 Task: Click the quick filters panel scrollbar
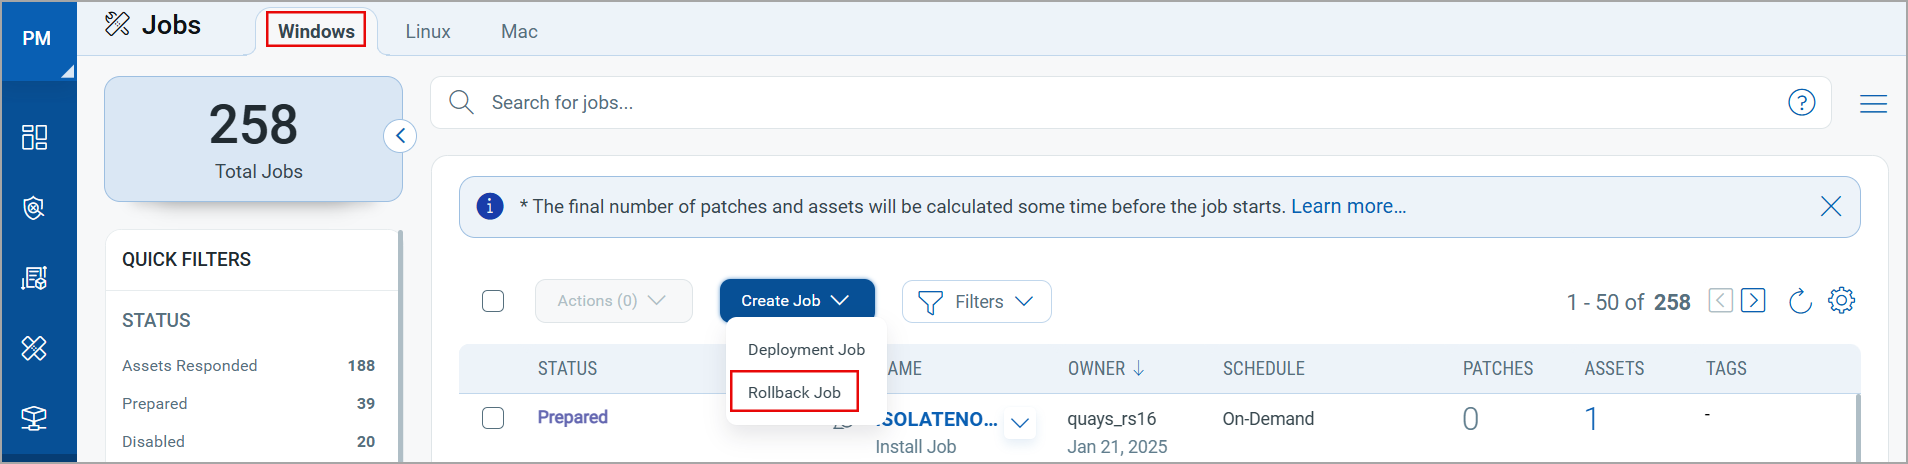(400, 345)
